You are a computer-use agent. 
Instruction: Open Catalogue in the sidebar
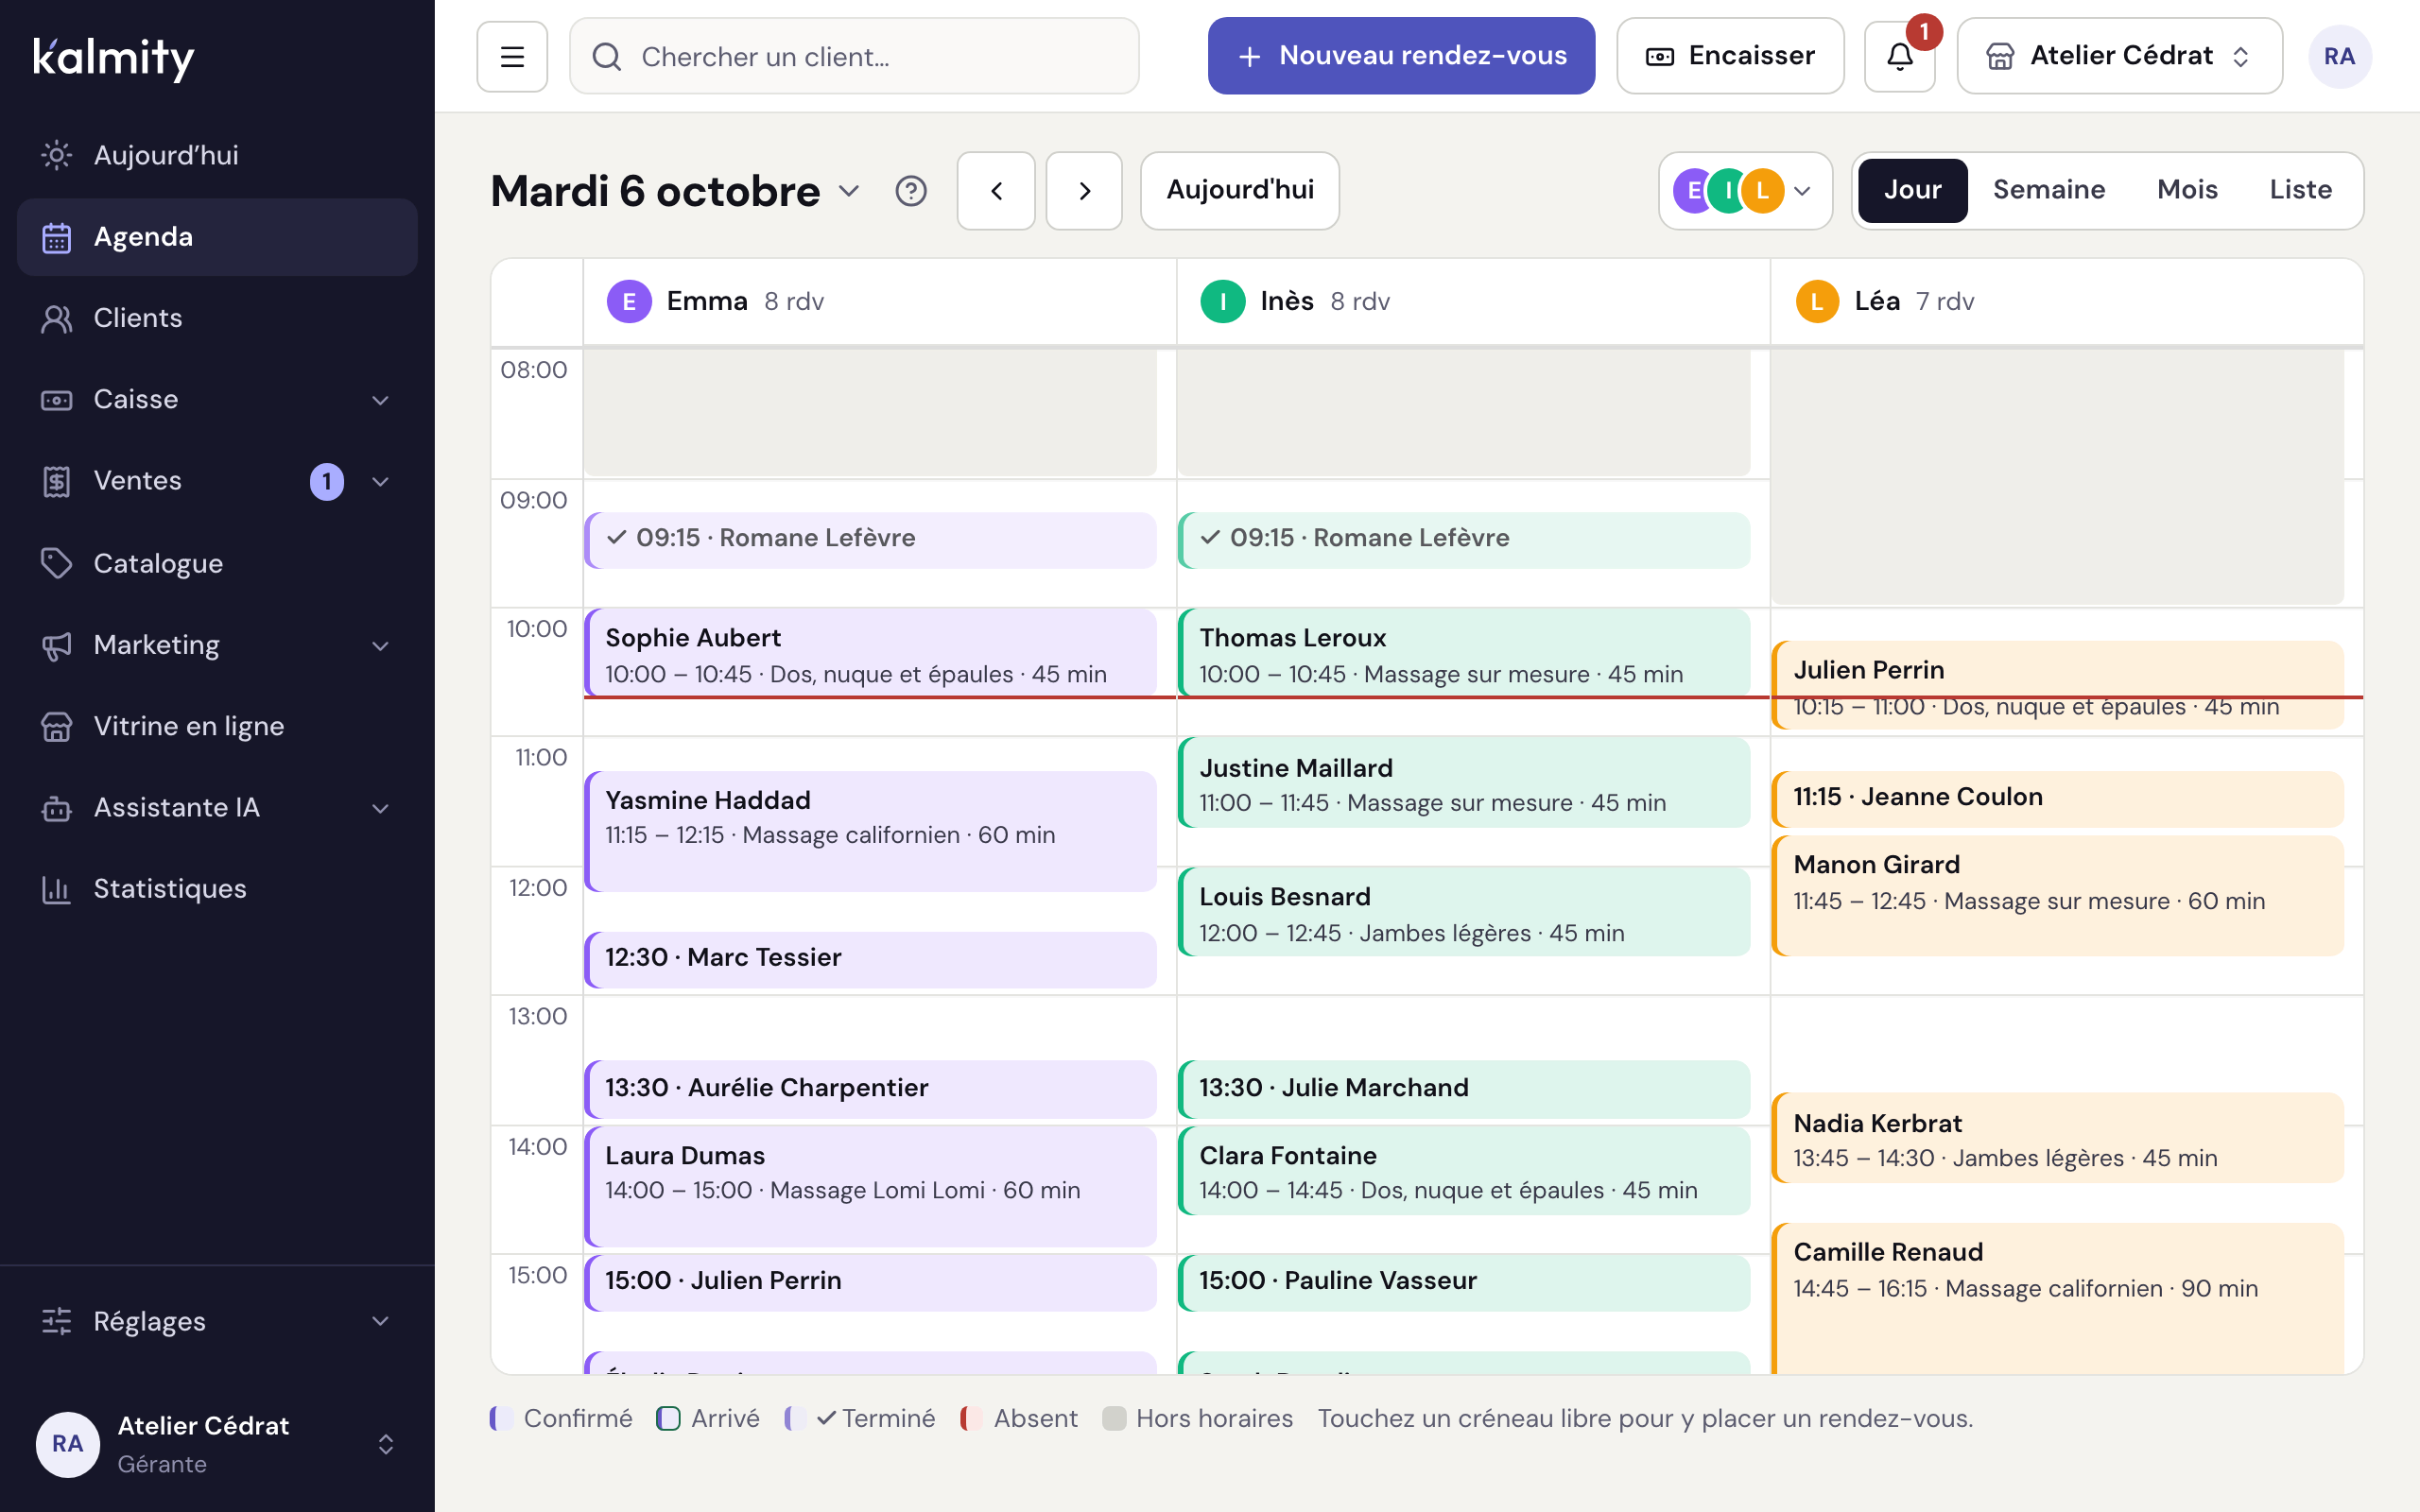point(217,563)
